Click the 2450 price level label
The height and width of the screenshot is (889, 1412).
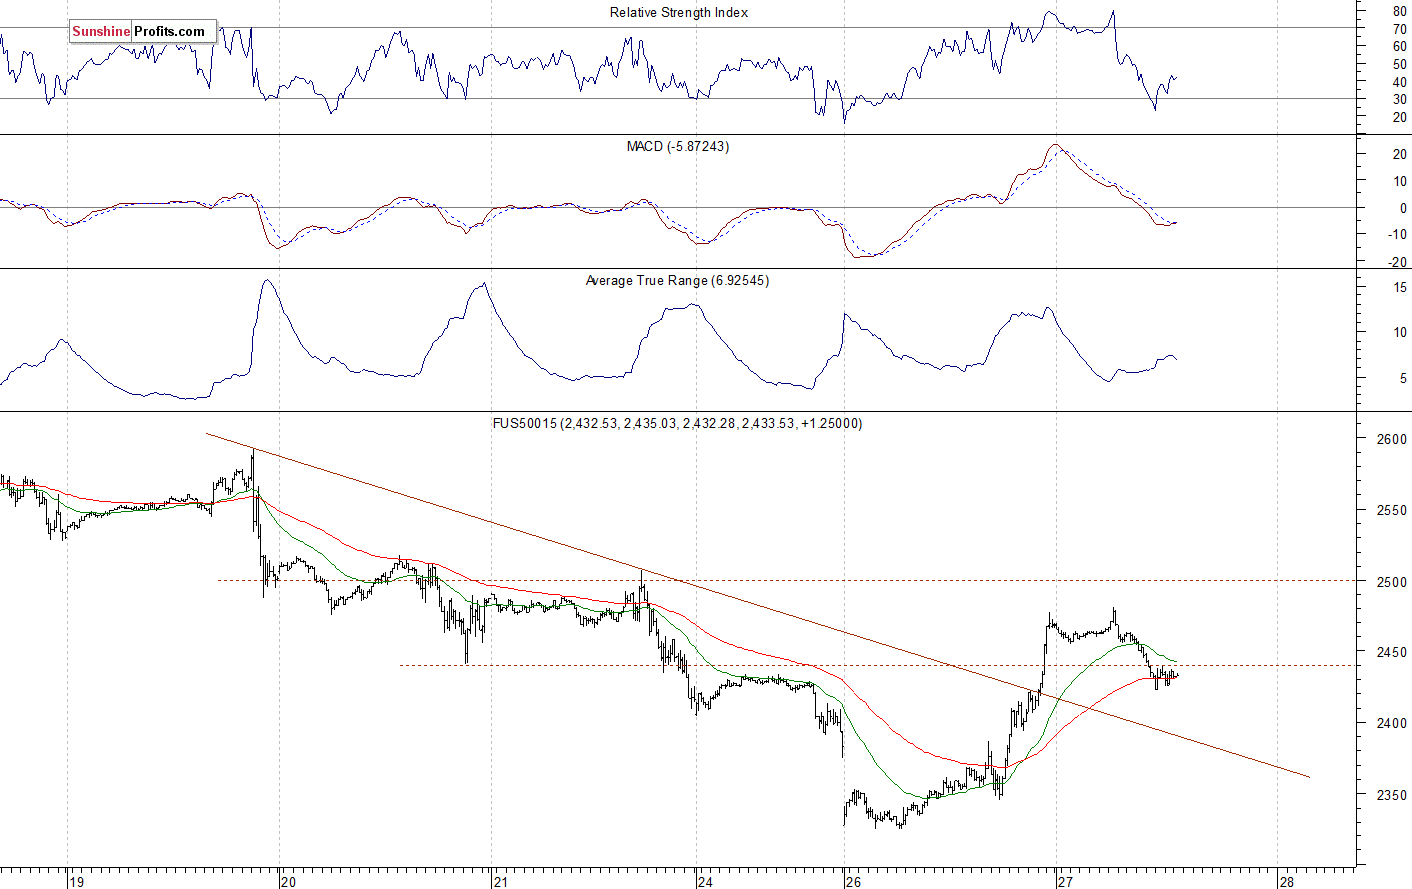[1391, 653]
